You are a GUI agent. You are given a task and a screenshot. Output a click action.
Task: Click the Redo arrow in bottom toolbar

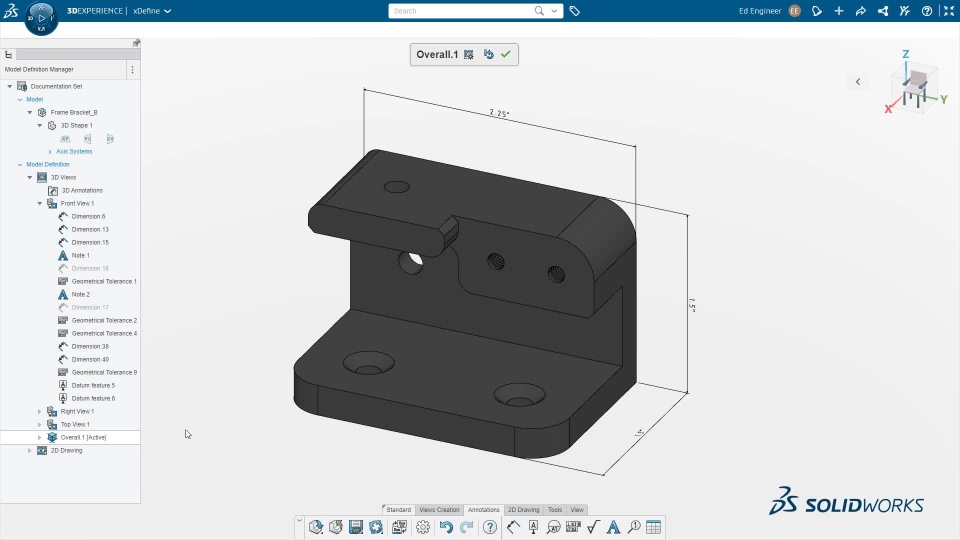[x=467, y=527]
